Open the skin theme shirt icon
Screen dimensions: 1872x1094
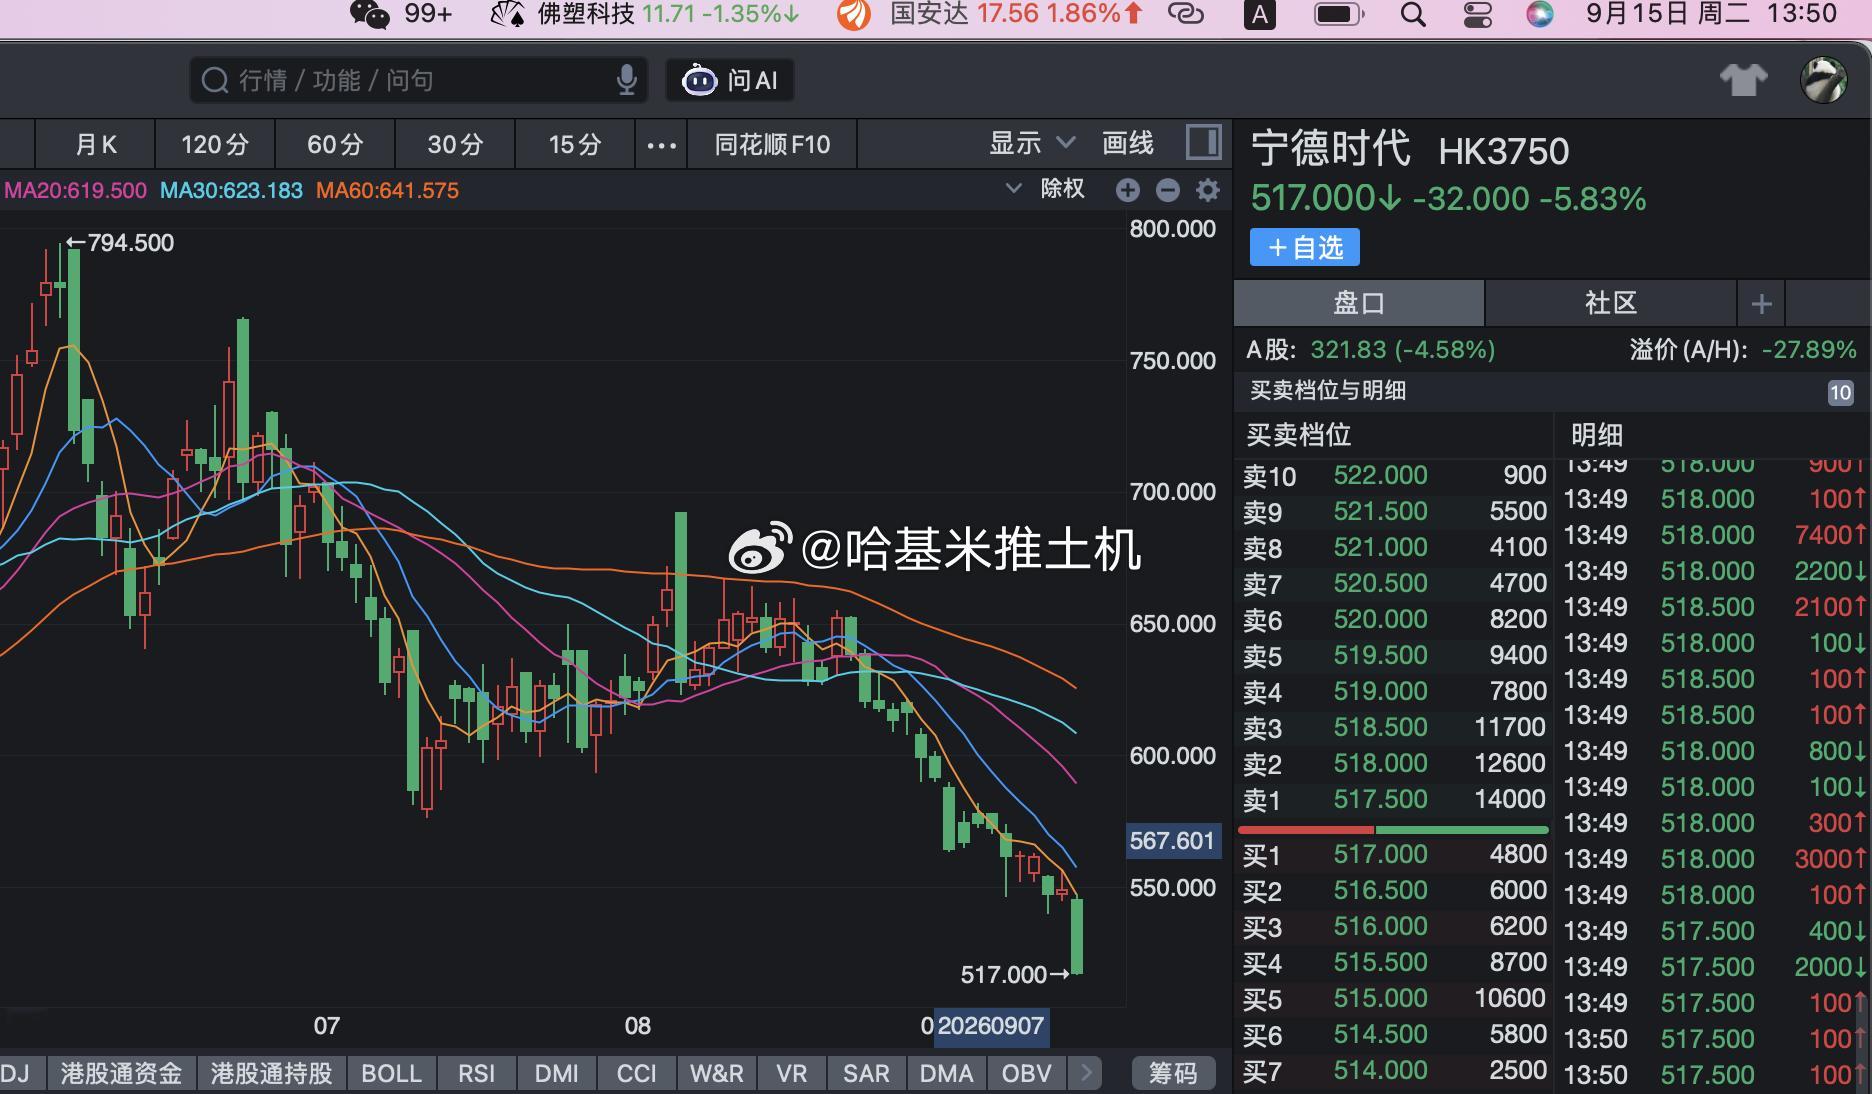pos(1744,80)
